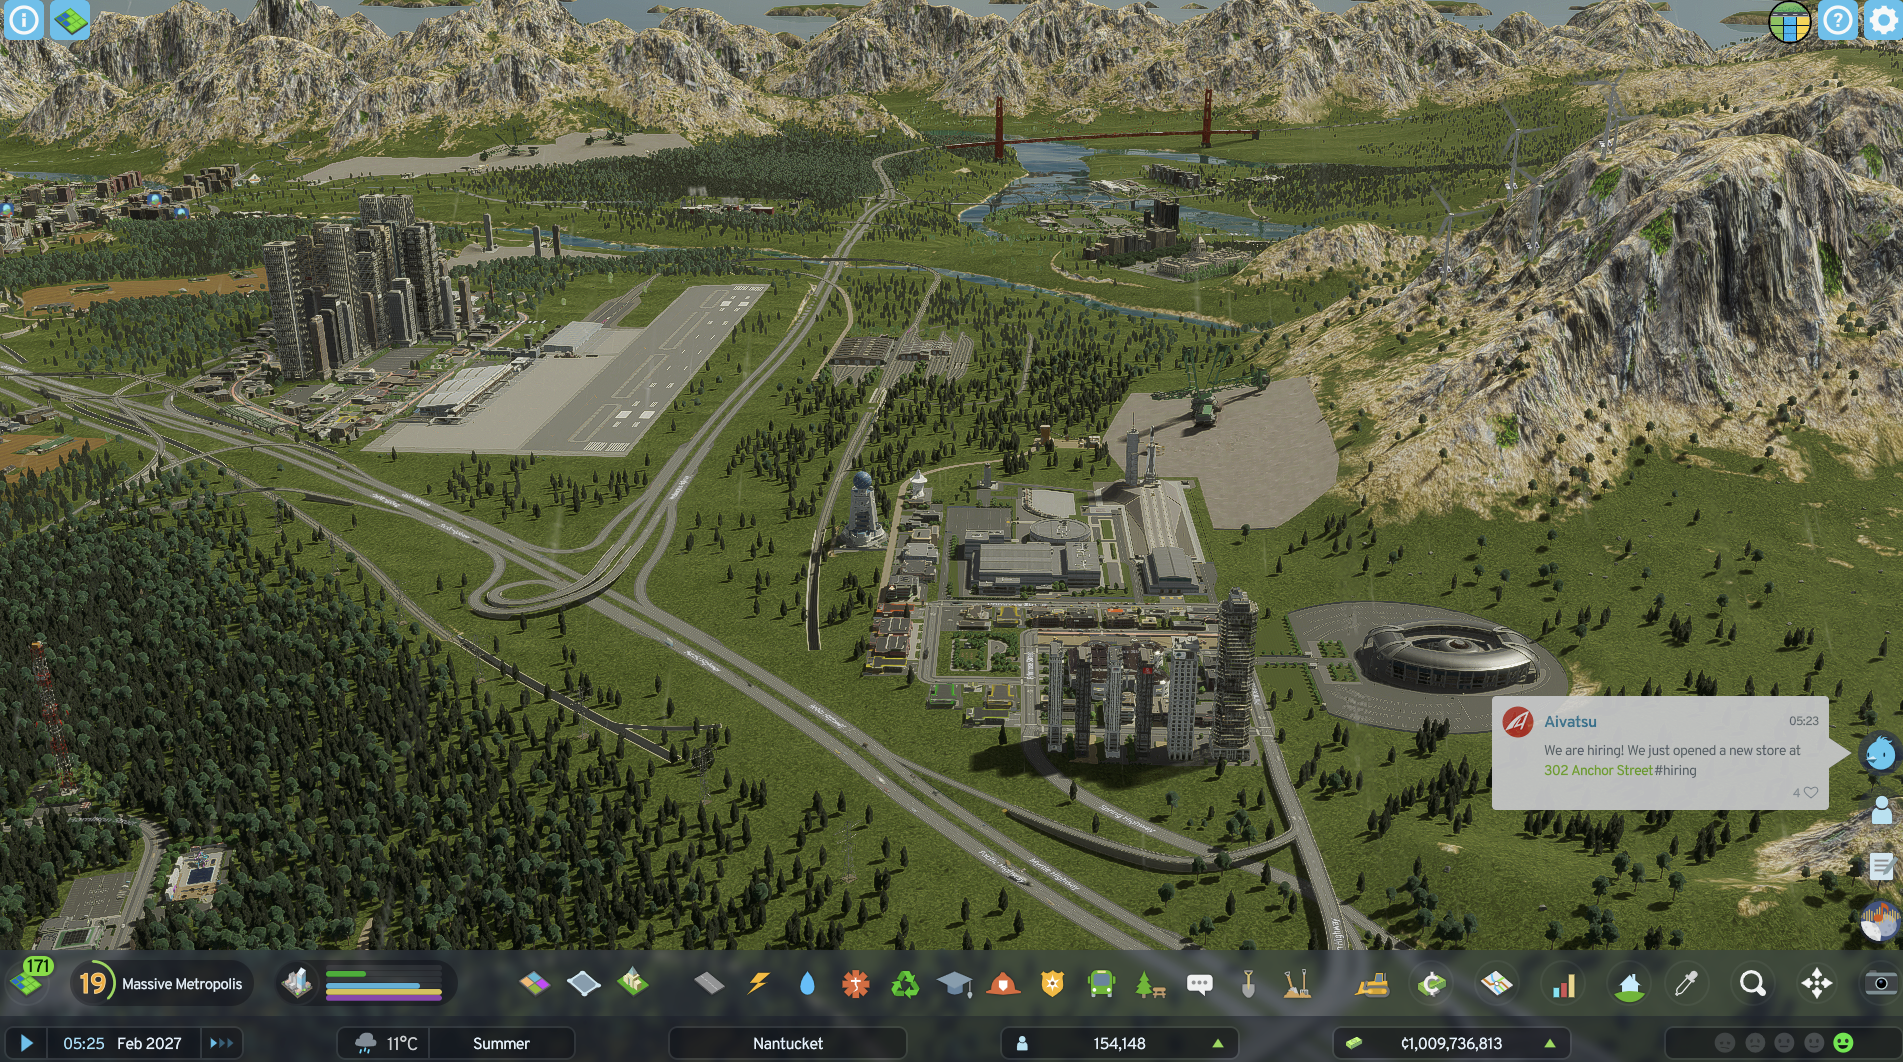Open the Electricity services menu
Screen dimensions: 1903x1062
pos(758,984)
